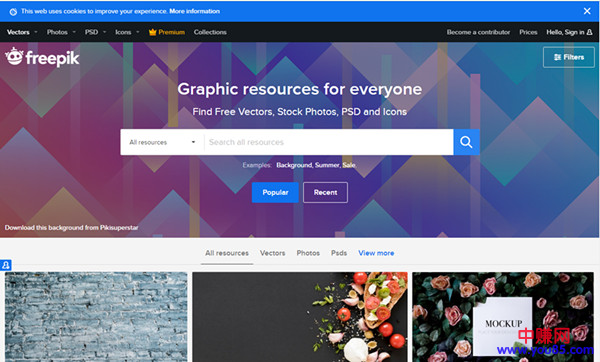This screenshot has height=362, width=600.
Task: Select the Popular toggle button
Action: click(x=275, y=192)
